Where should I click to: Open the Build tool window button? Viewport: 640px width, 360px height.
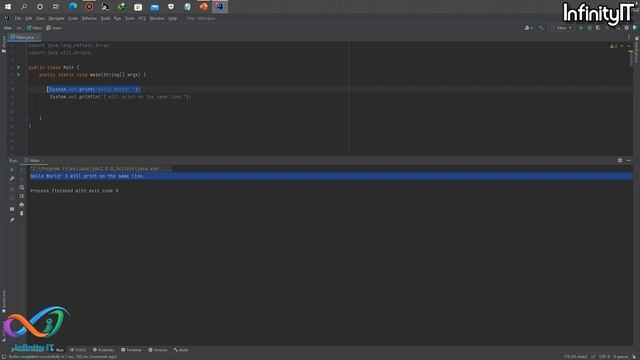181,350
